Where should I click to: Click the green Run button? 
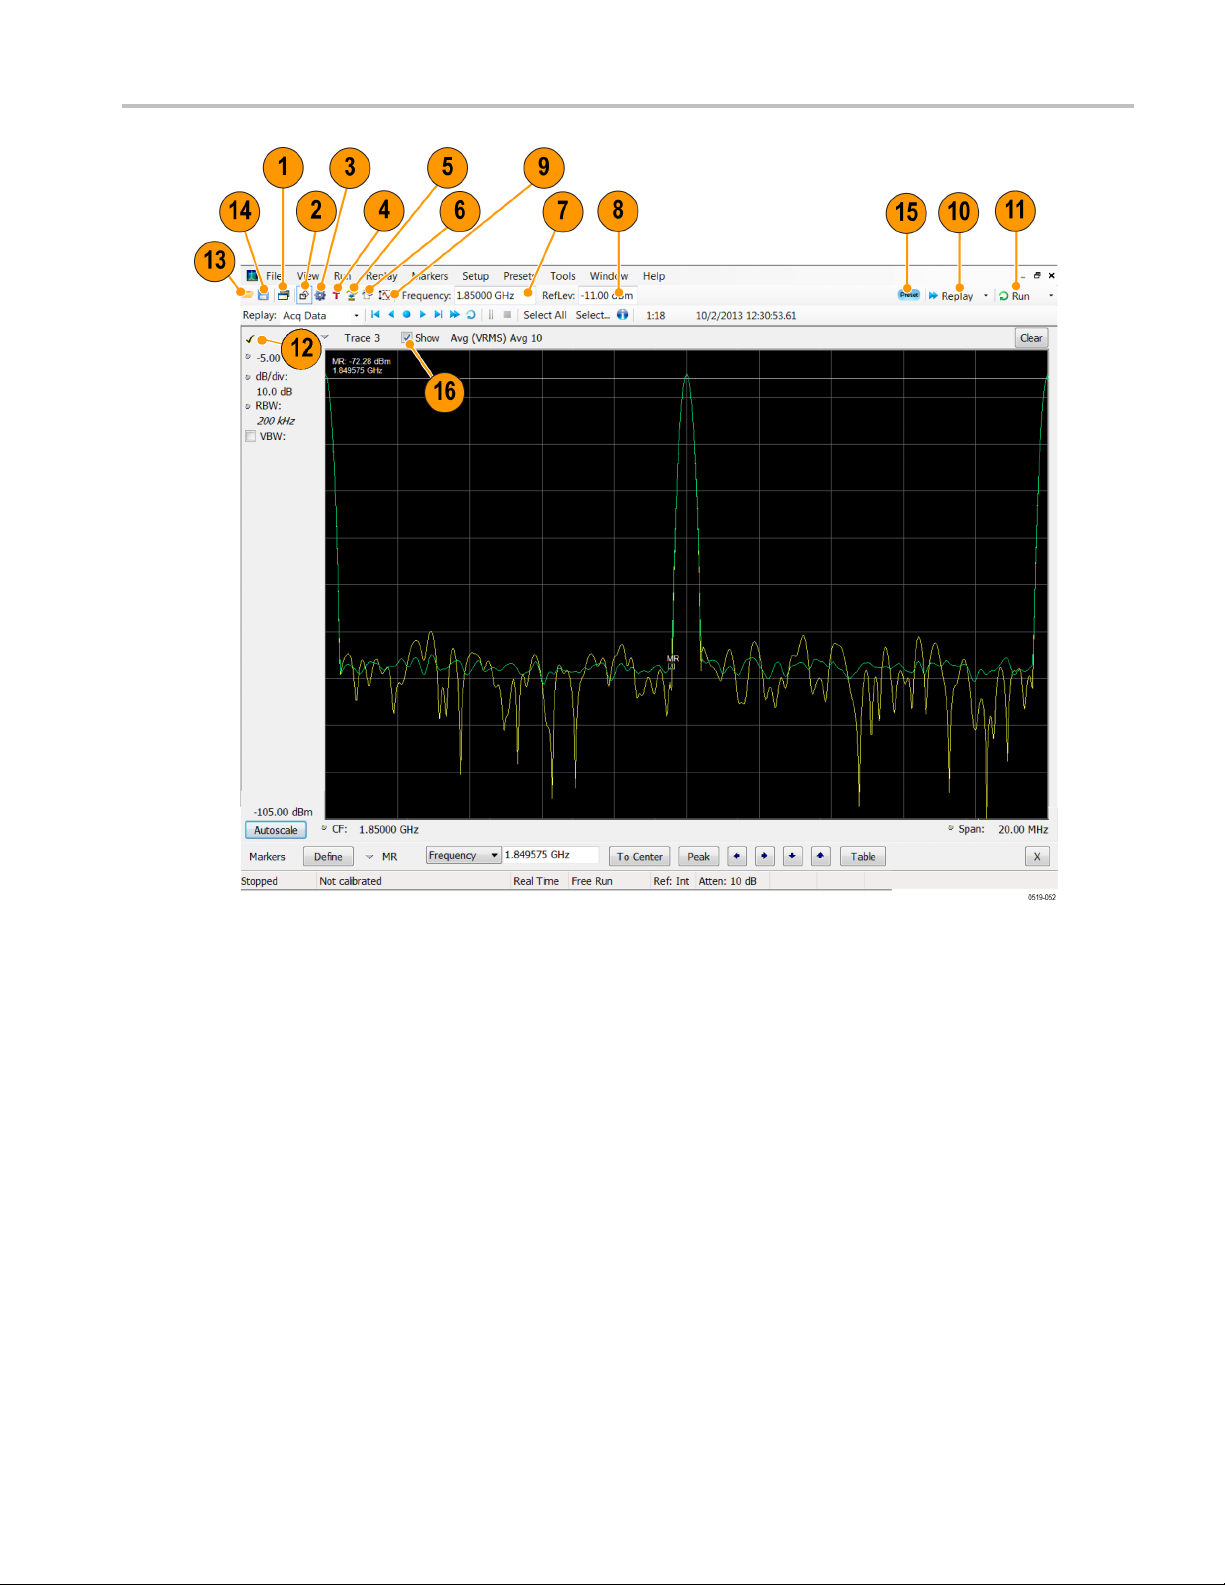[1015, 296]
